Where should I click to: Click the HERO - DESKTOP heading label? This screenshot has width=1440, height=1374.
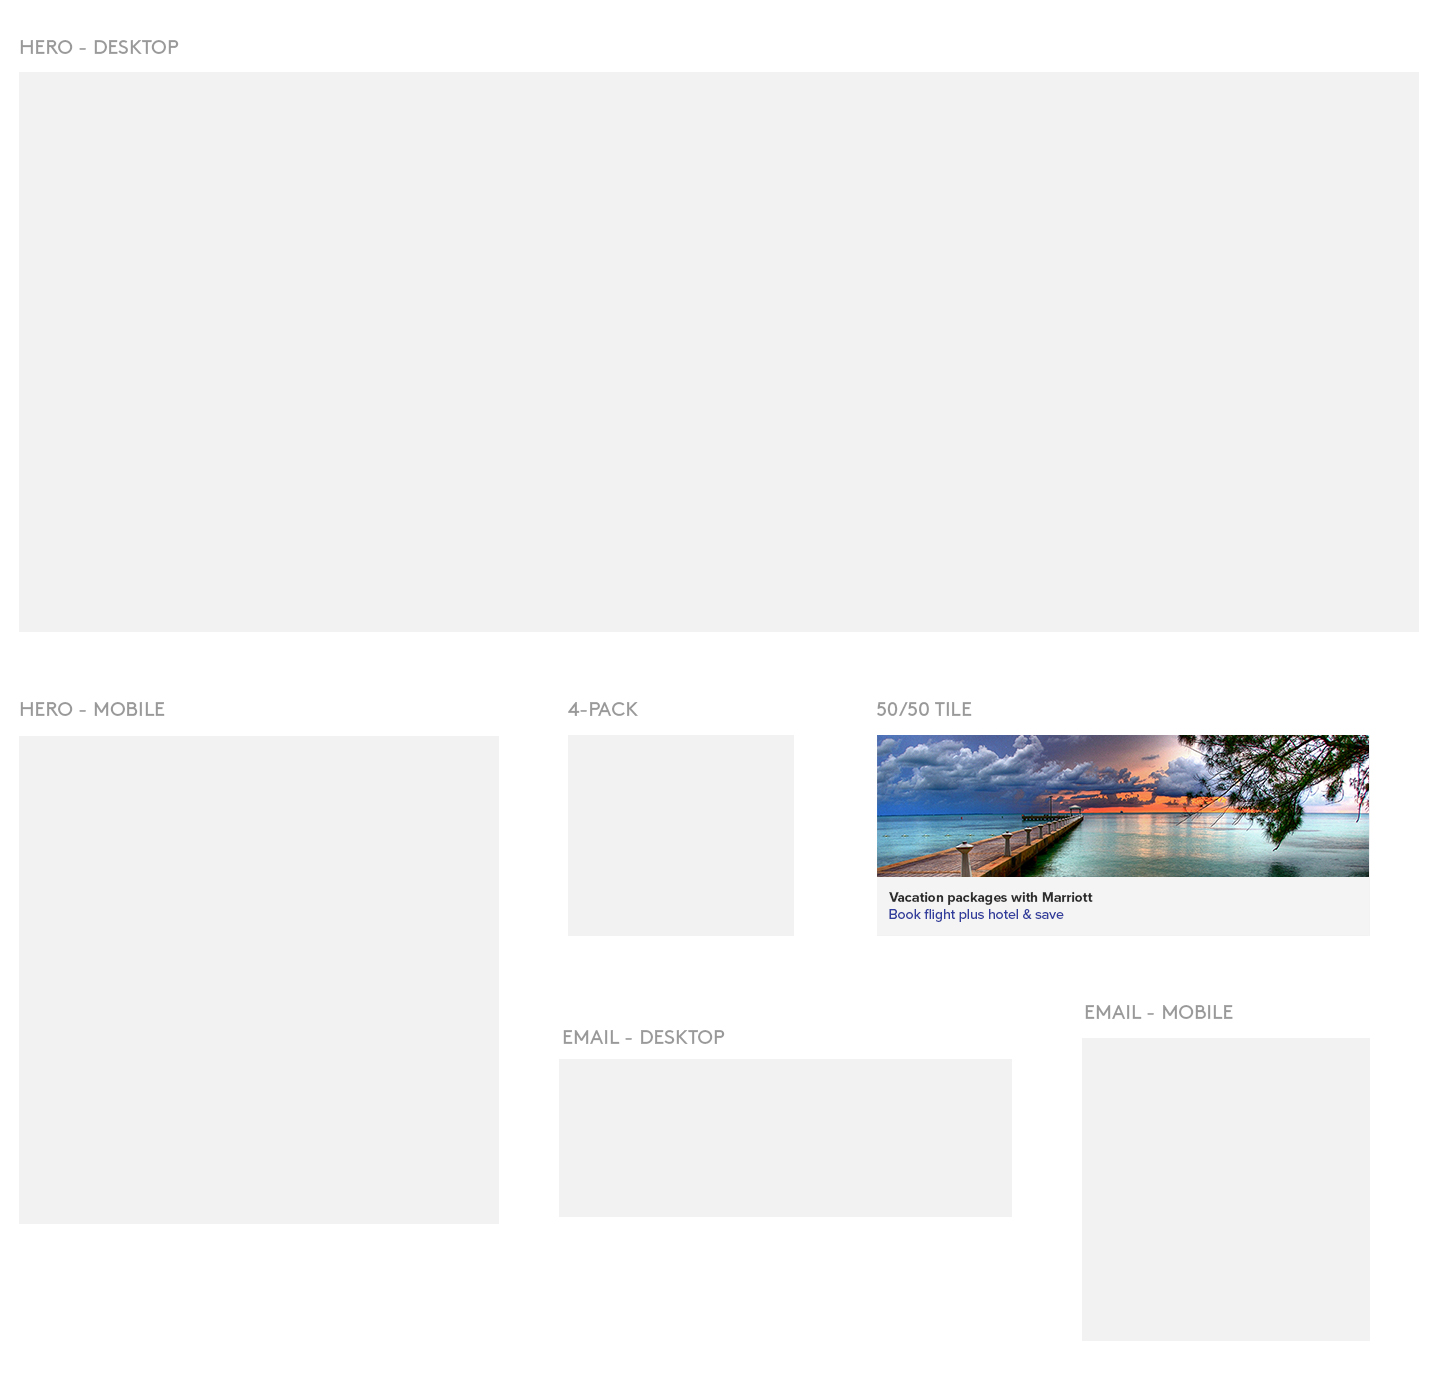click(x=99, y=47)
